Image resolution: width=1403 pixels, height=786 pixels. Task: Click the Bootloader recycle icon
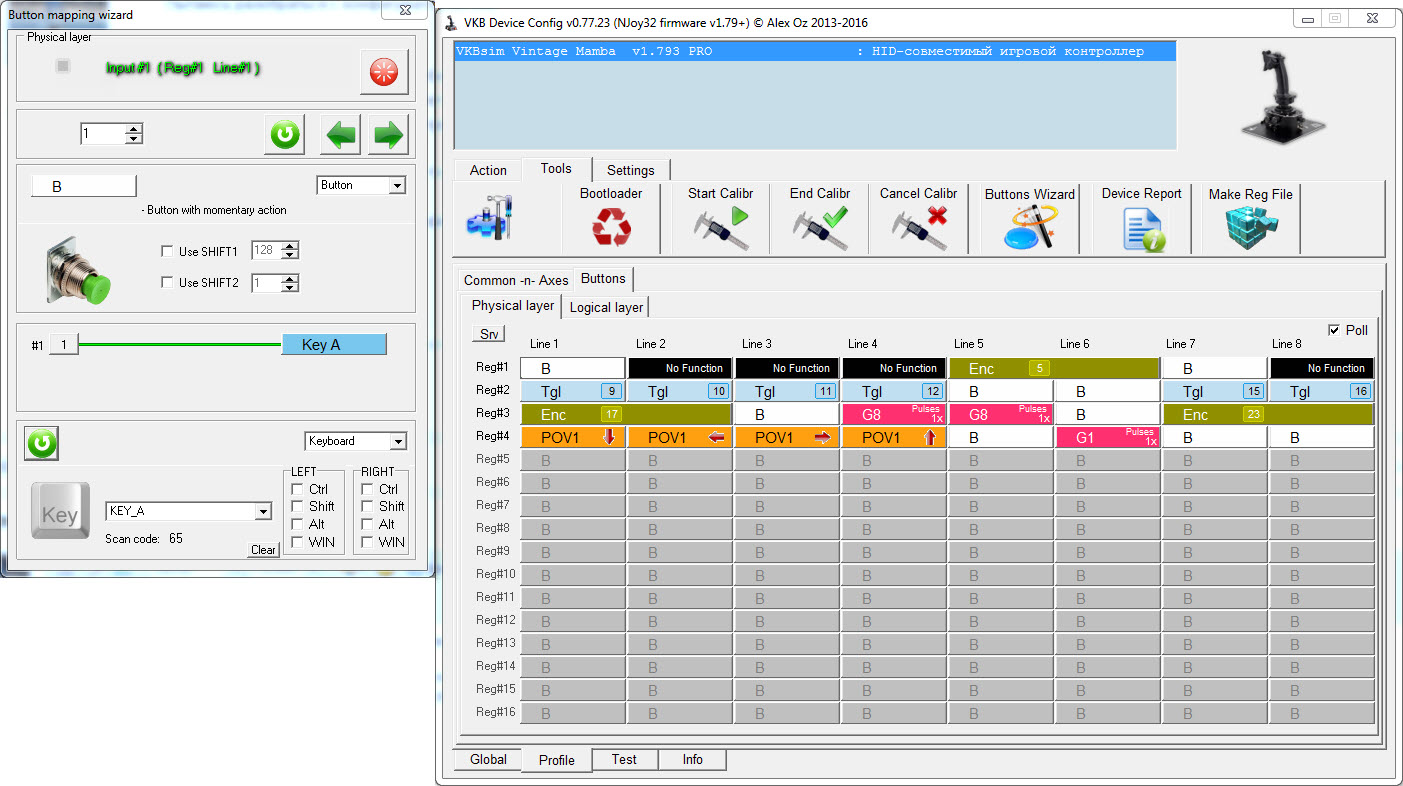[611, 227]
